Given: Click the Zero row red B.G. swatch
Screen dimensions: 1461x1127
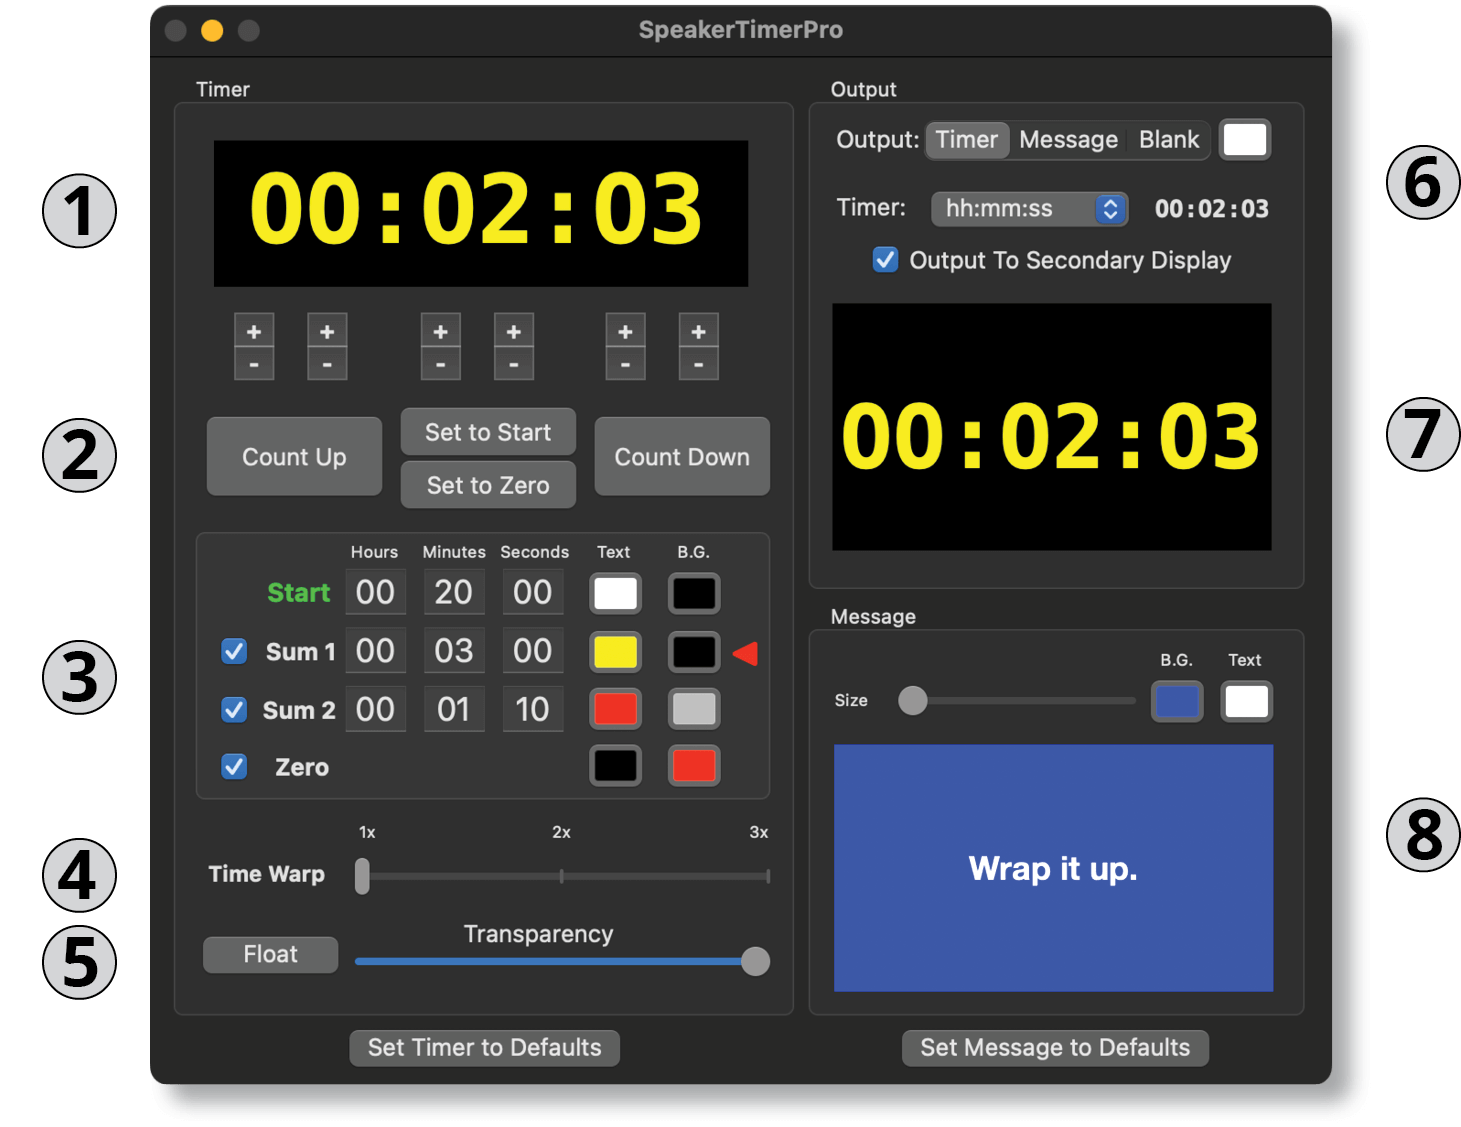Looking at the screenshot, I should click(694, 766).
